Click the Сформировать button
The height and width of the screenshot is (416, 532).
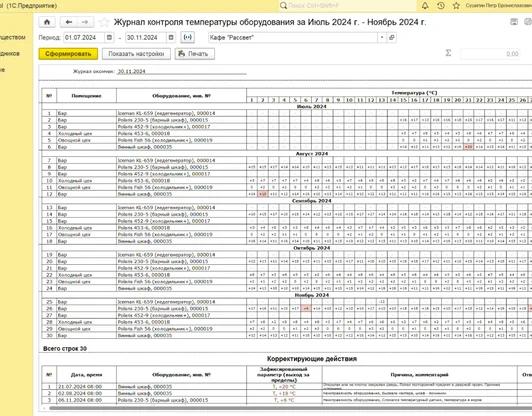[68, 54]
